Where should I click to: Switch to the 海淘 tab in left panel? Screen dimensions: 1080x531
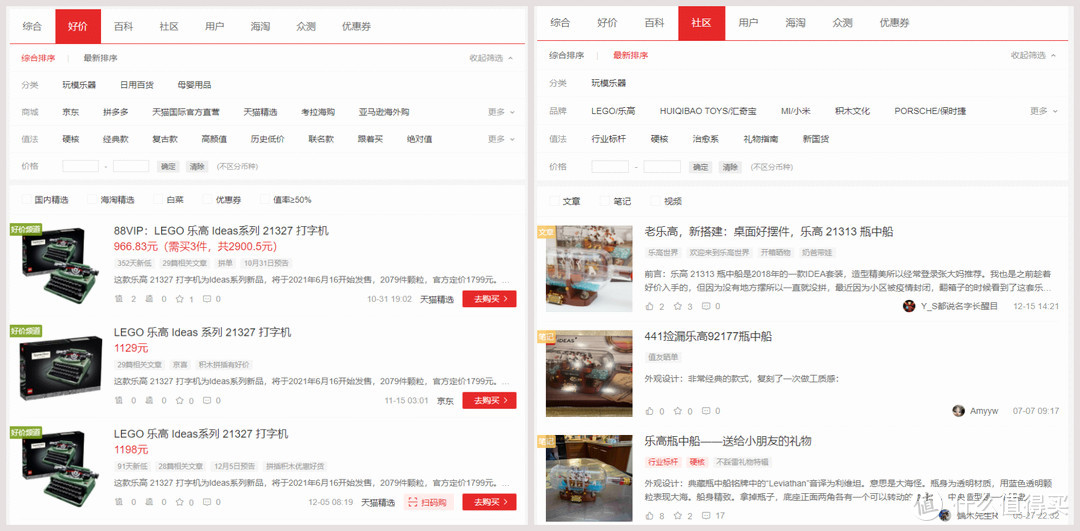[260, 26]
